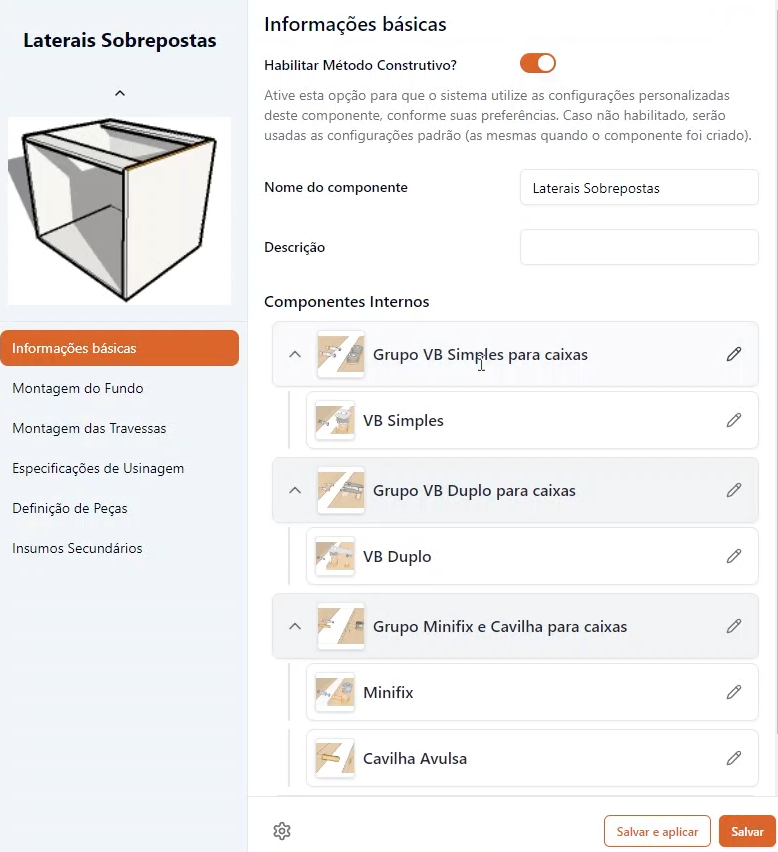This screenshot has width=778, height=852.
Task: Disable the Habilitar Método Construtivo toggle
Action: pyautogui.click(x=538, y=64)
